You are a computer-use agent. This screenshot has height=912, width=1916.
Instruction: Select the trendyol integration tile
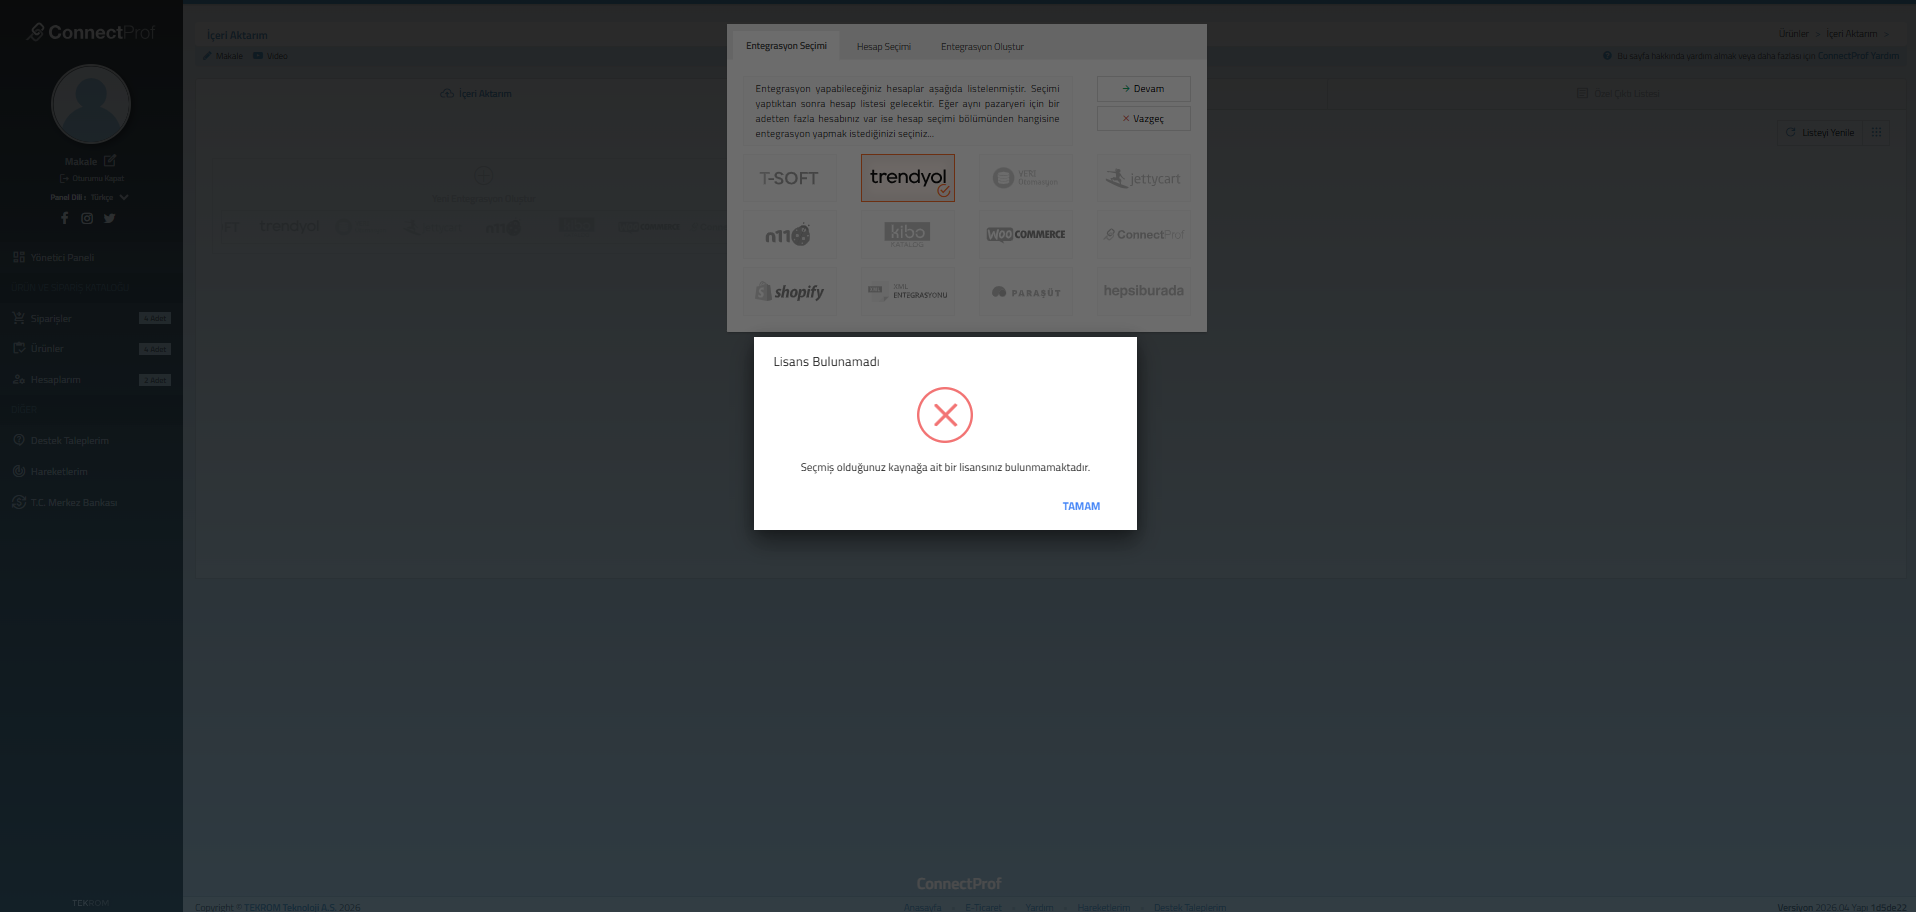tap(908, 178)
